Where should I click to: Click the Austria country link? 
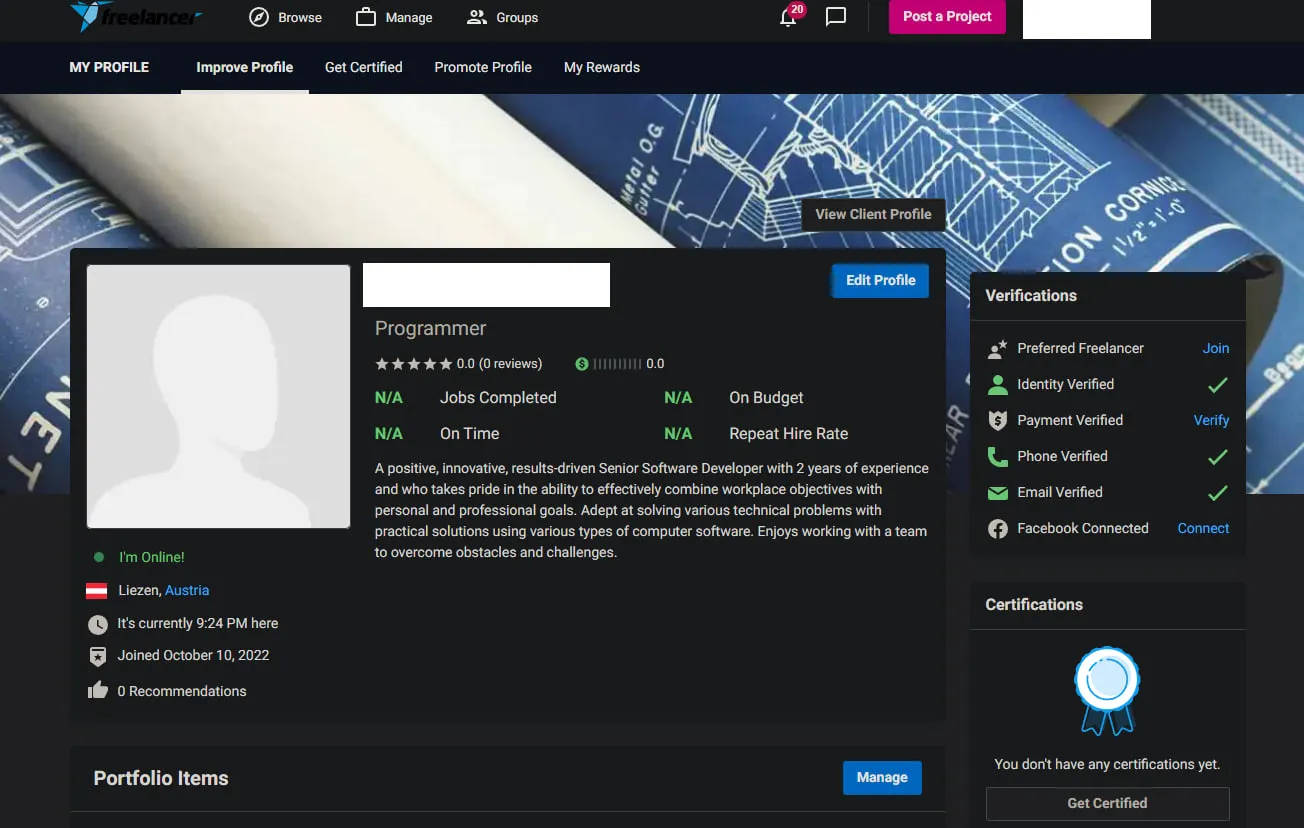[x=187, y=591]
